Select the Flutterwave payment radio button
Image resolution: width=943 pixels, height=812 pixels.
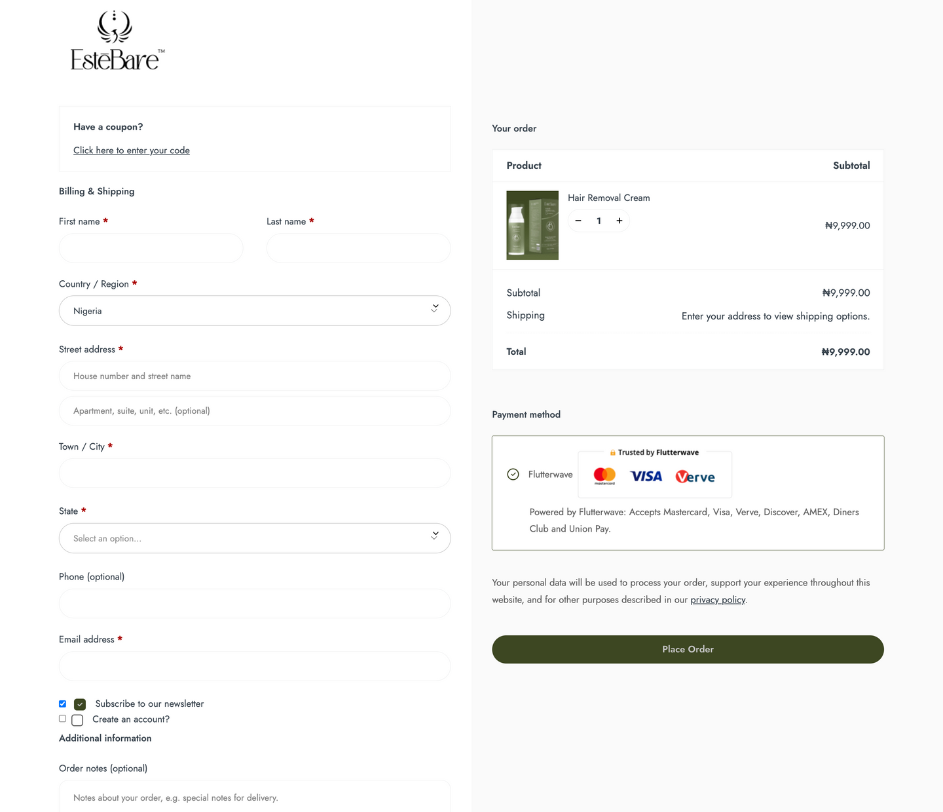click(x=513, y=474)
